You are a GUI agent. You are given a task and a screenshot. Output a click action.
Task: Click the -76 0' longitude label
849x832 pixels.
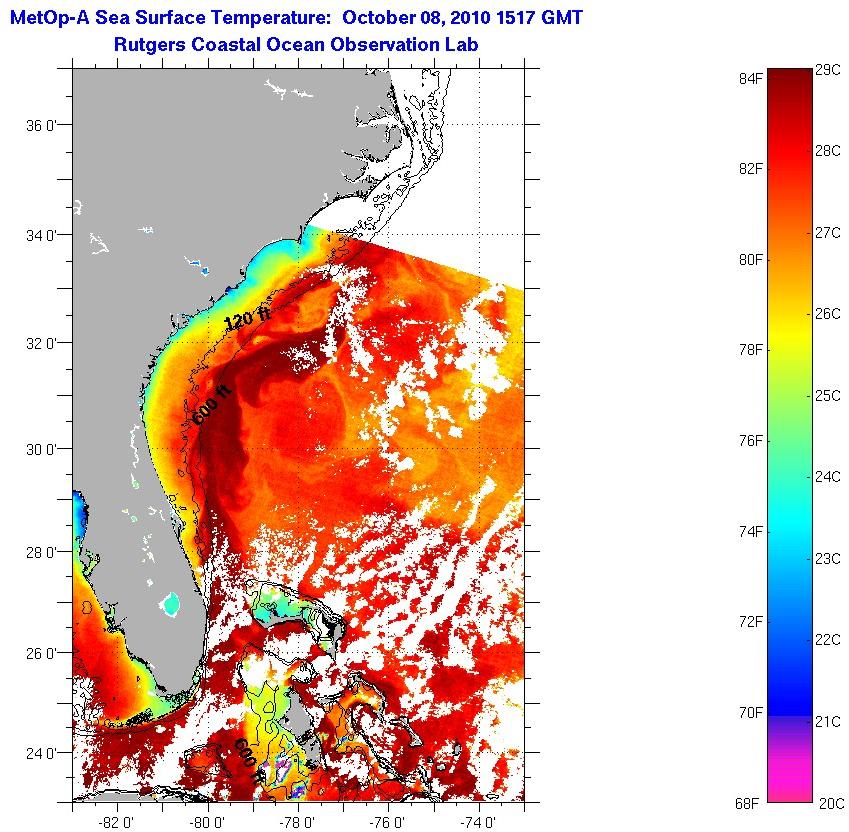(387, 822)
